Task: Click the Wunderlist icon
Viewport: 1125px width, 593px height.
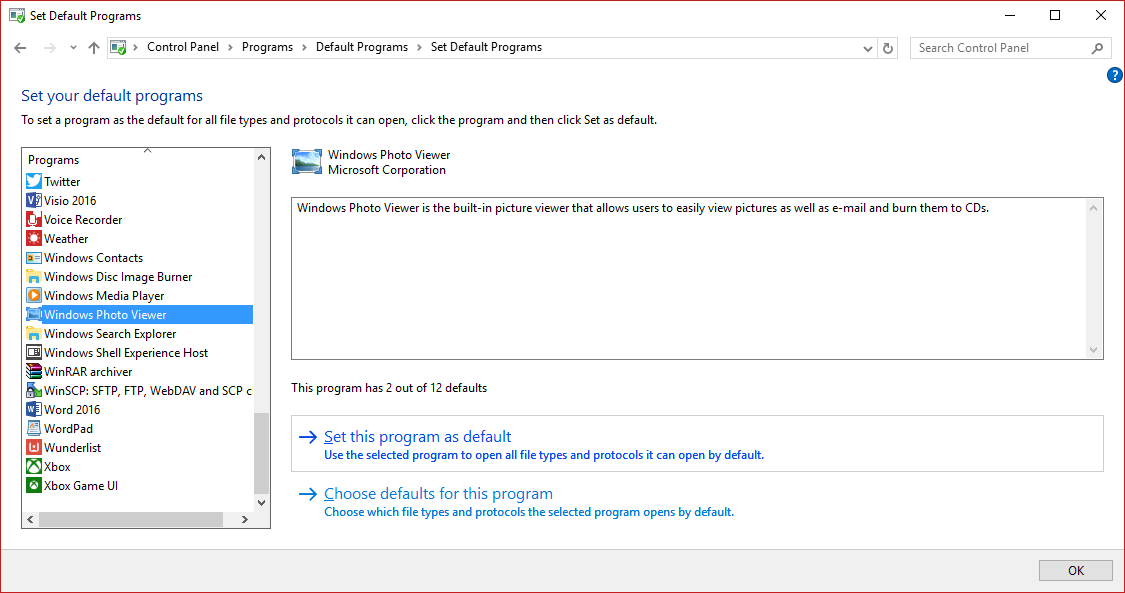Action: coord(34,447)
